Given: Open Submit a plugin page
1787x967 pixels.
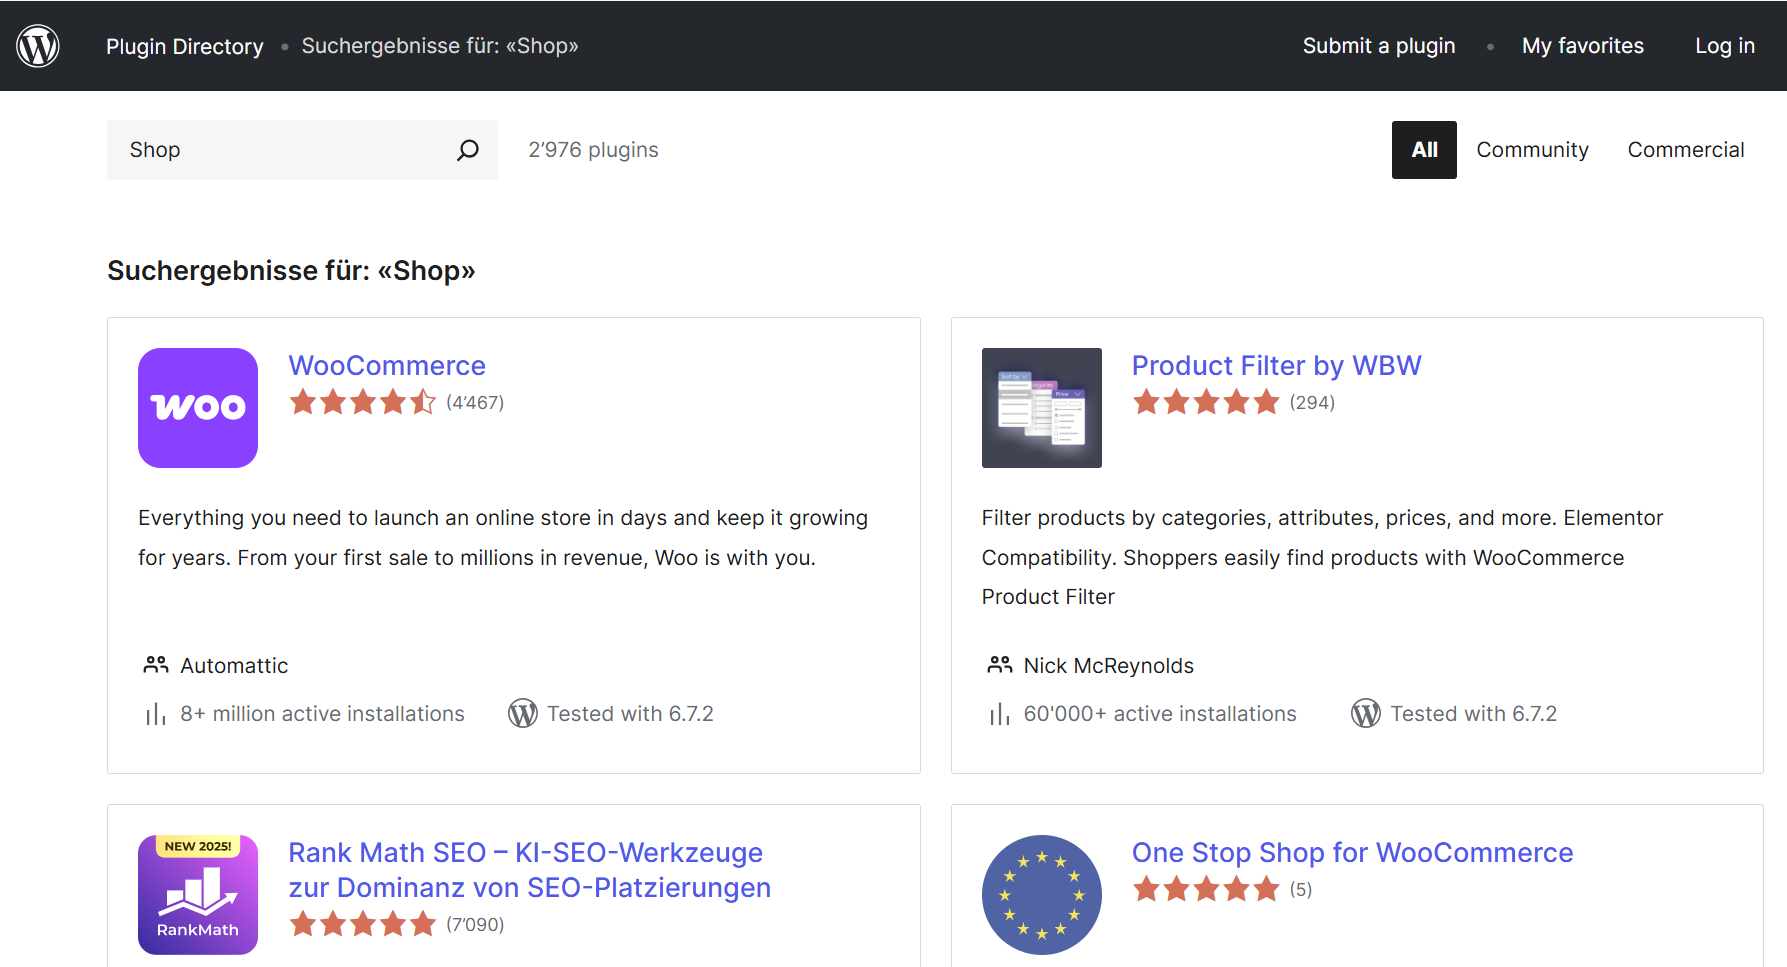Looking at the screenshot, I should click(x=1378, y=46).
